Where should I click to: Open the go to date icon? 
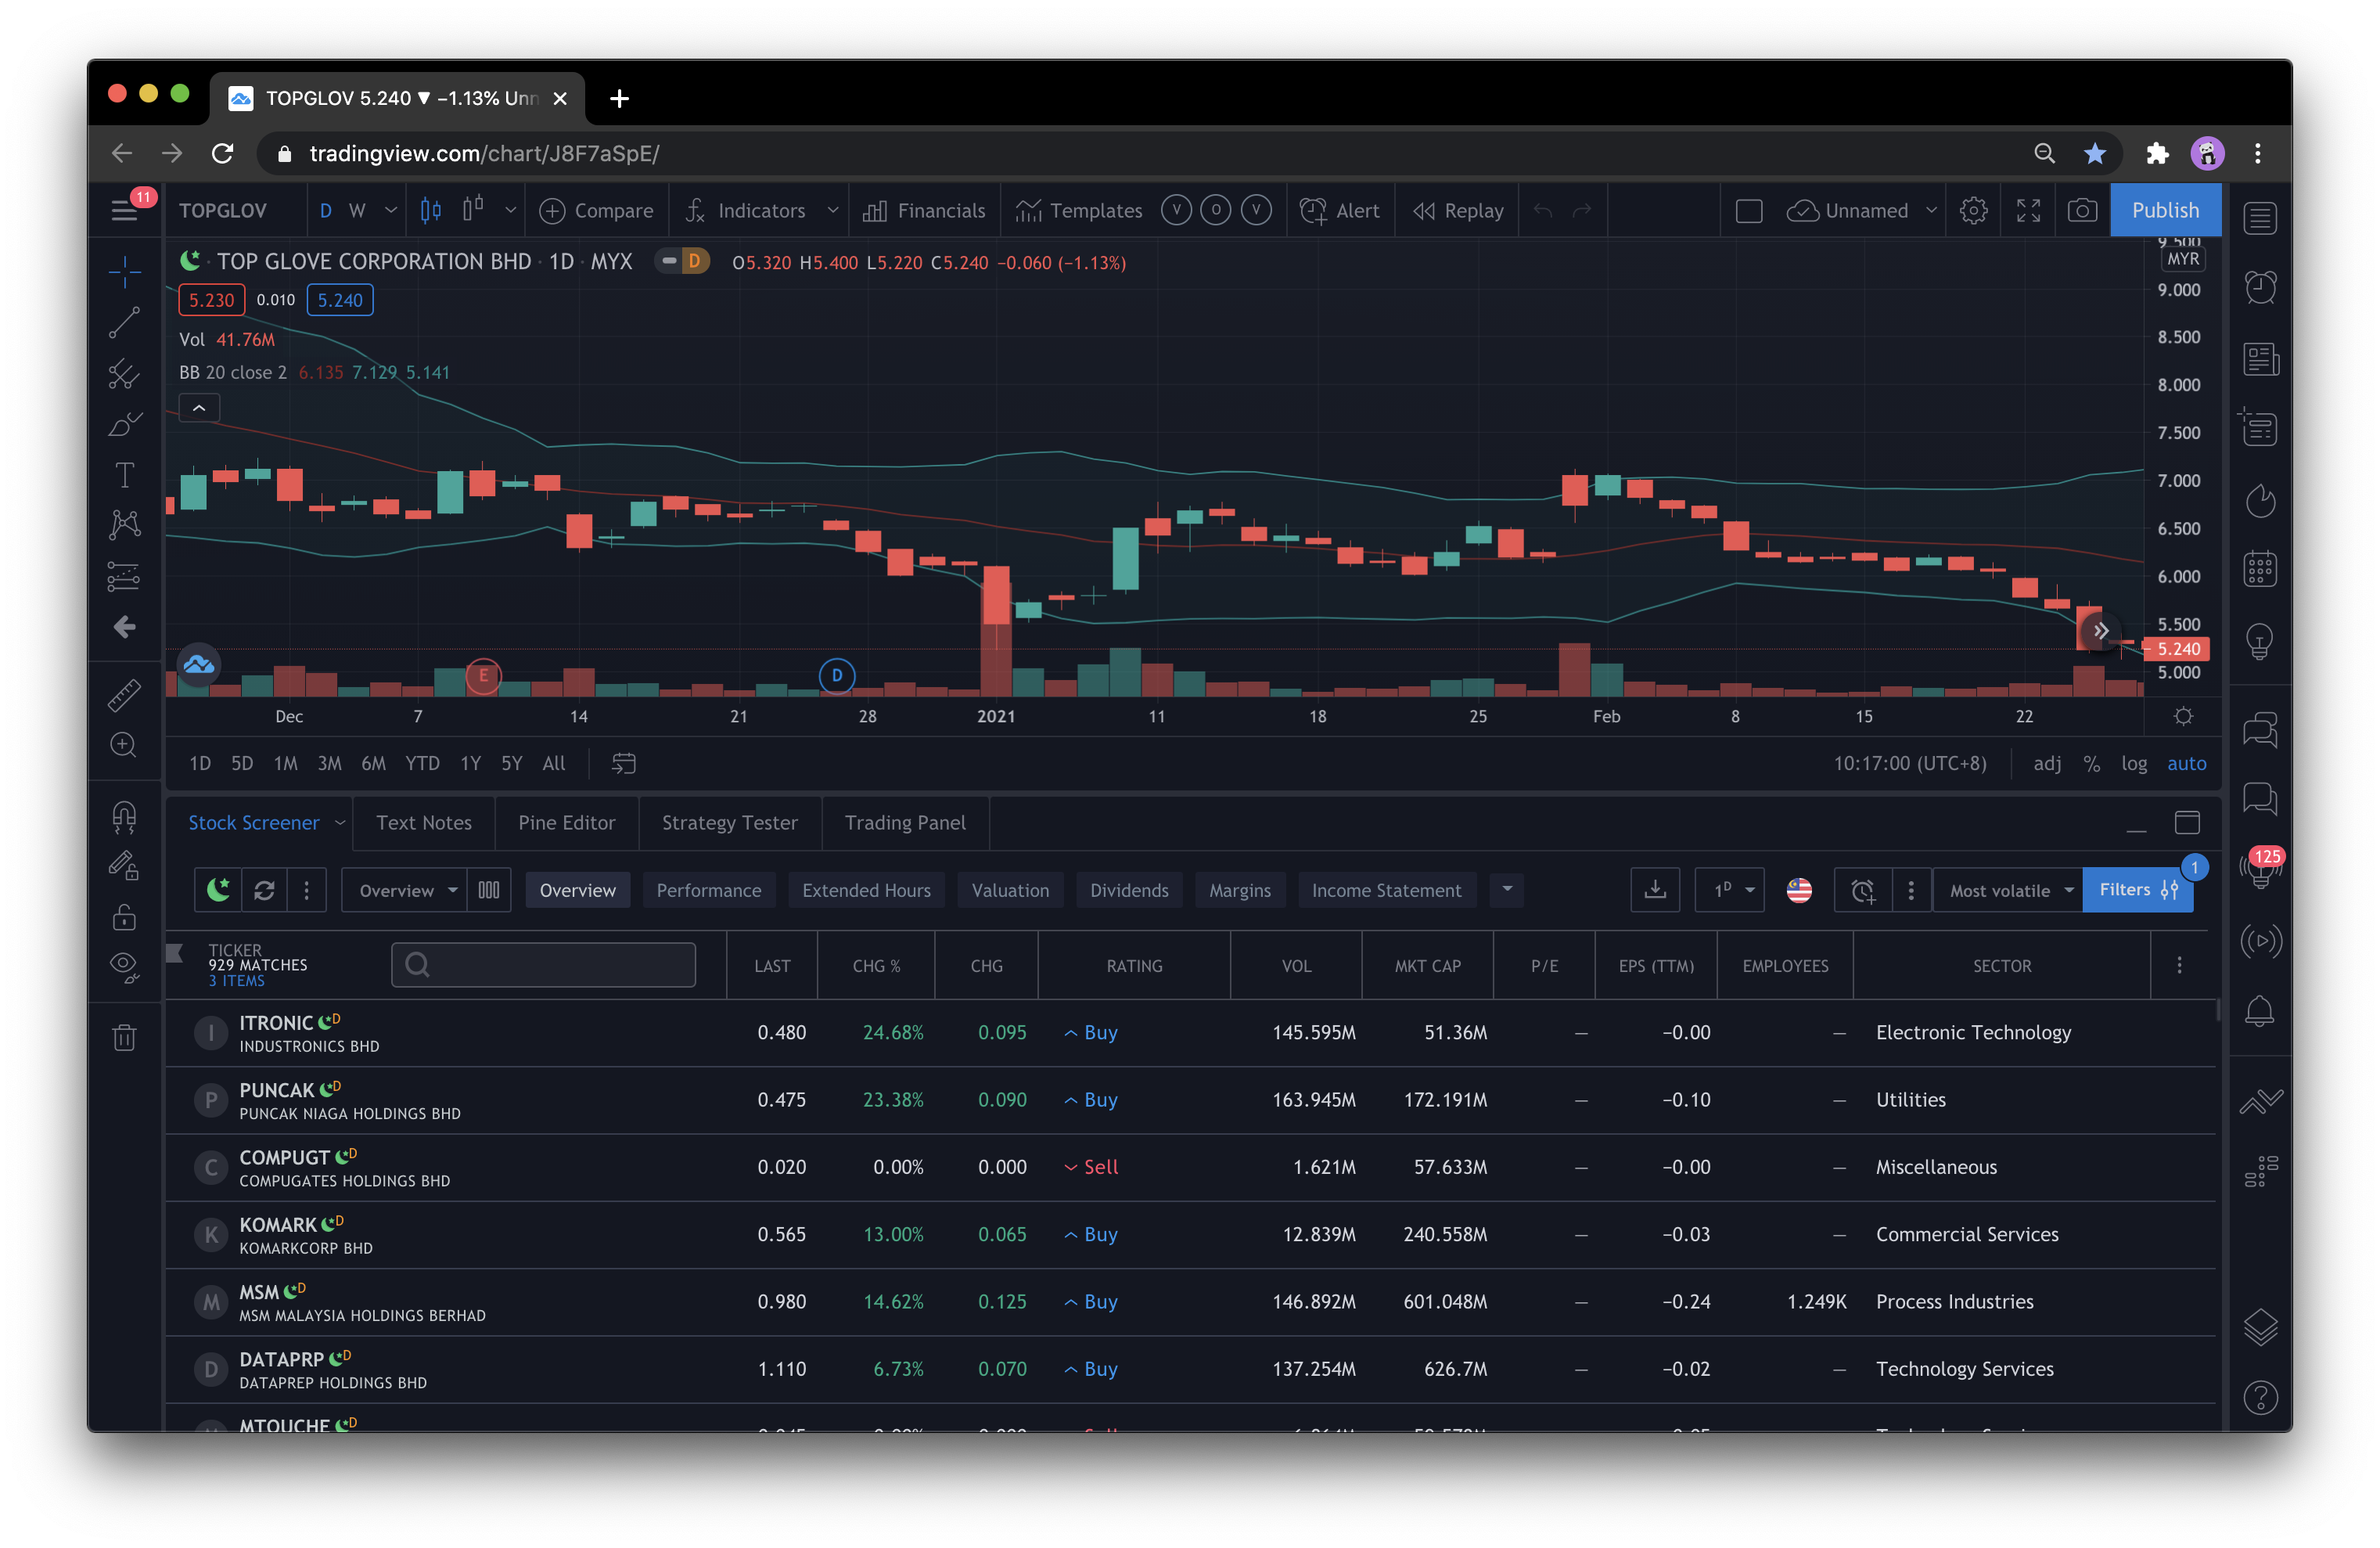pos(624,764)
